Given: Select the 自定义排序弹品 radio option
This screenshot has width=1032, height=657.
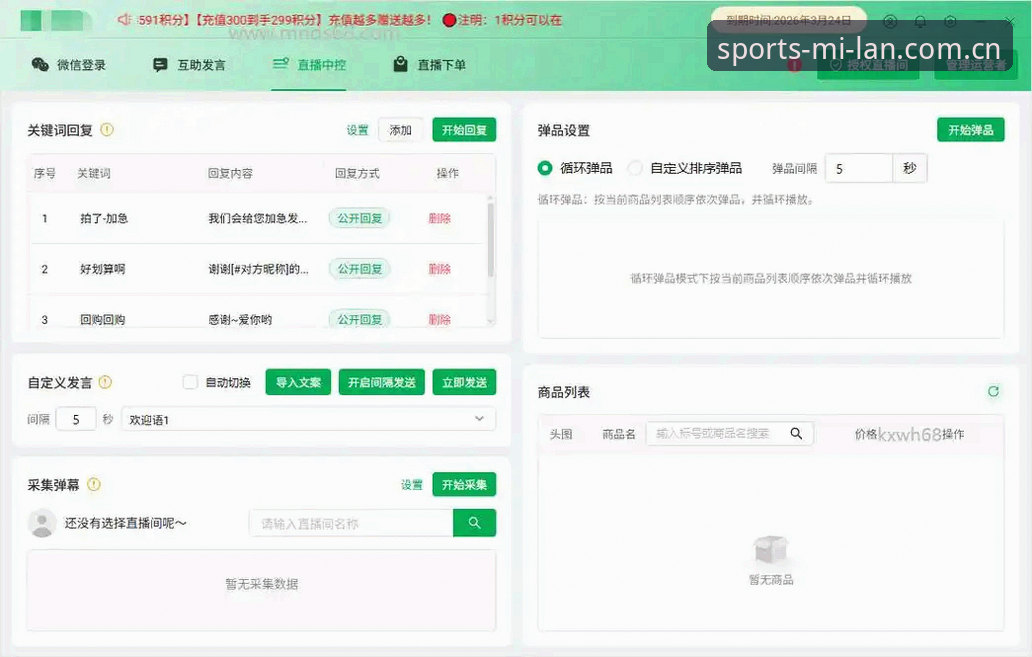Looking at the screenshot, I should (634, 168).
